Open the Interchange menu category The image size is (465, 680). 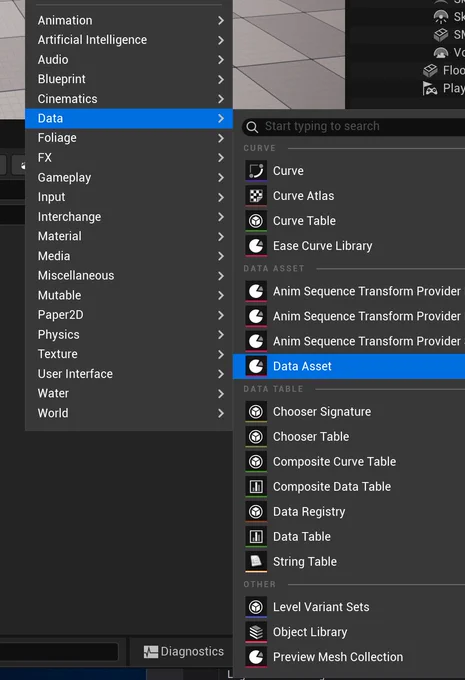point(129,216)
